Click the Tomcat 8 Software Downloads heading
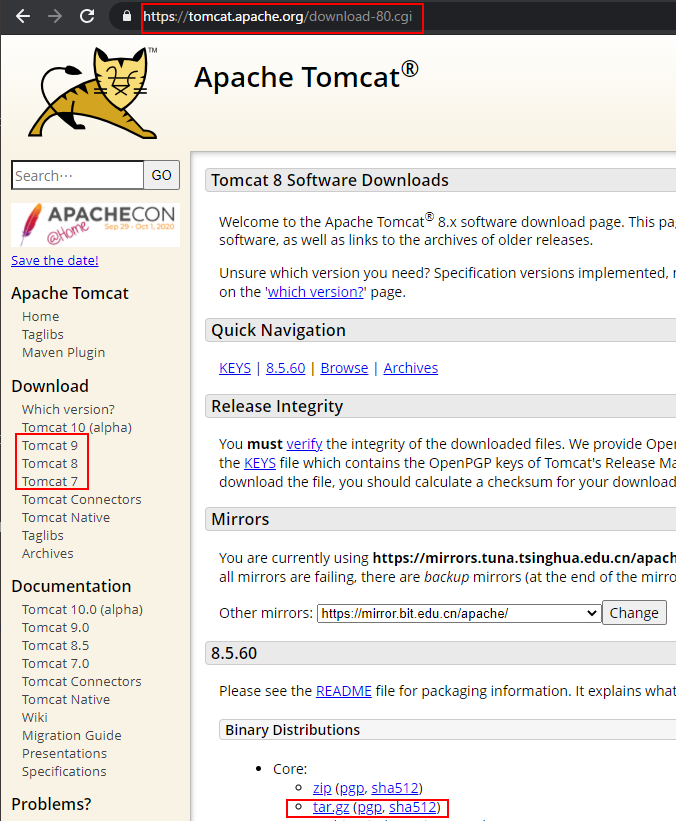Viewport: 676px width, 821px height. coord(330,180)
